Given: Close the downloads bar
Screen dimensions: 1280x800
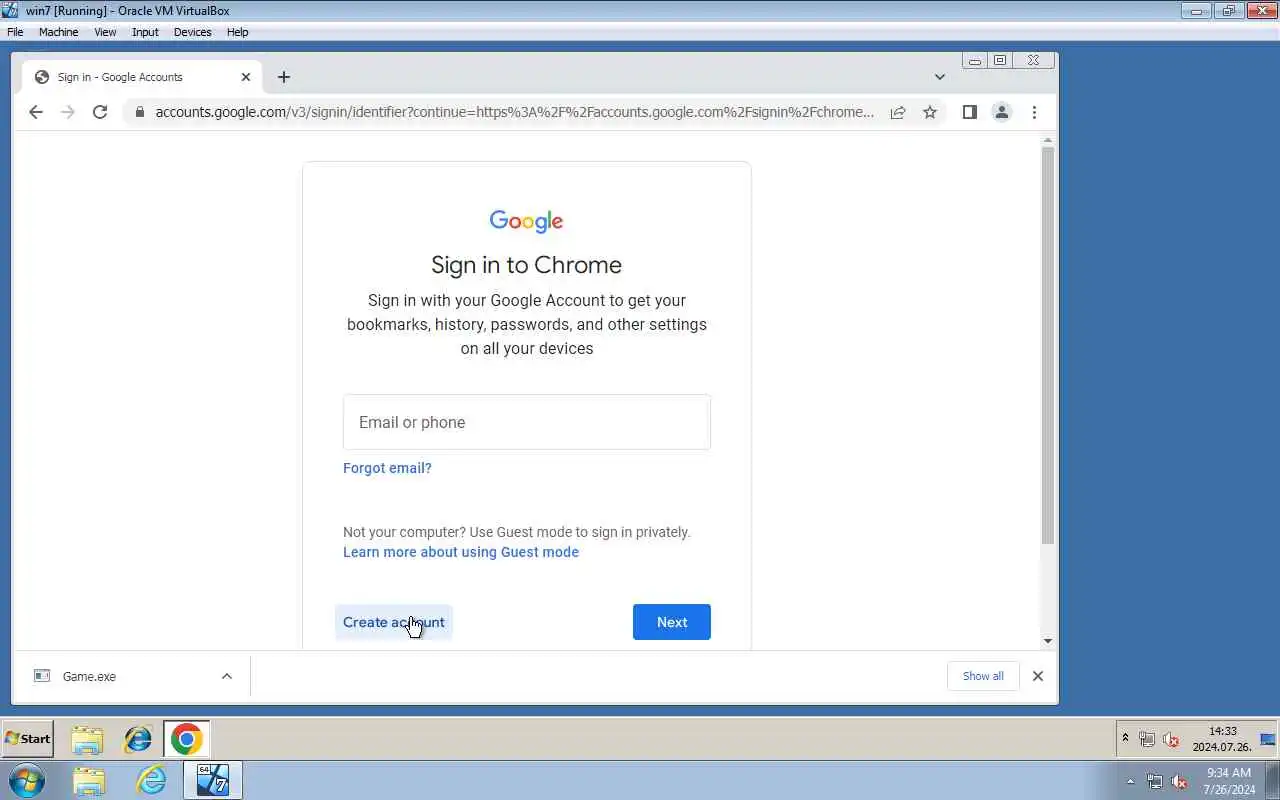Looking at the screenshot, I should 1038,676.
